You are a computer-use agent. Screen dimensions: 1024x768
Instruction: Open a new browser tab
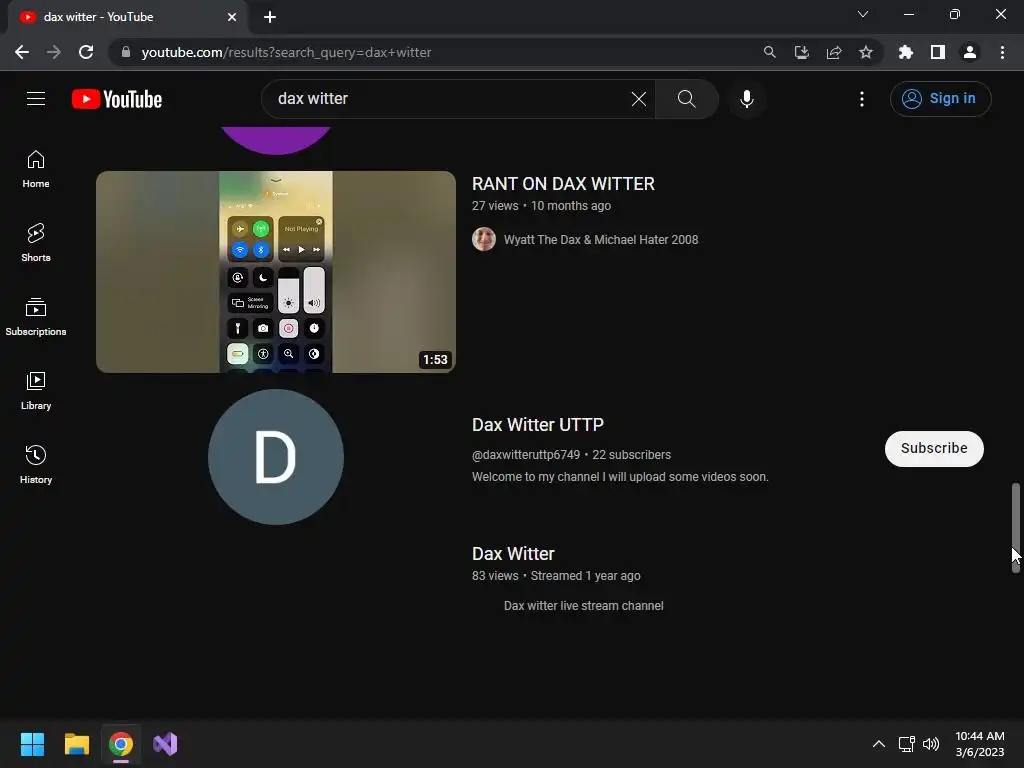point(270,17)
